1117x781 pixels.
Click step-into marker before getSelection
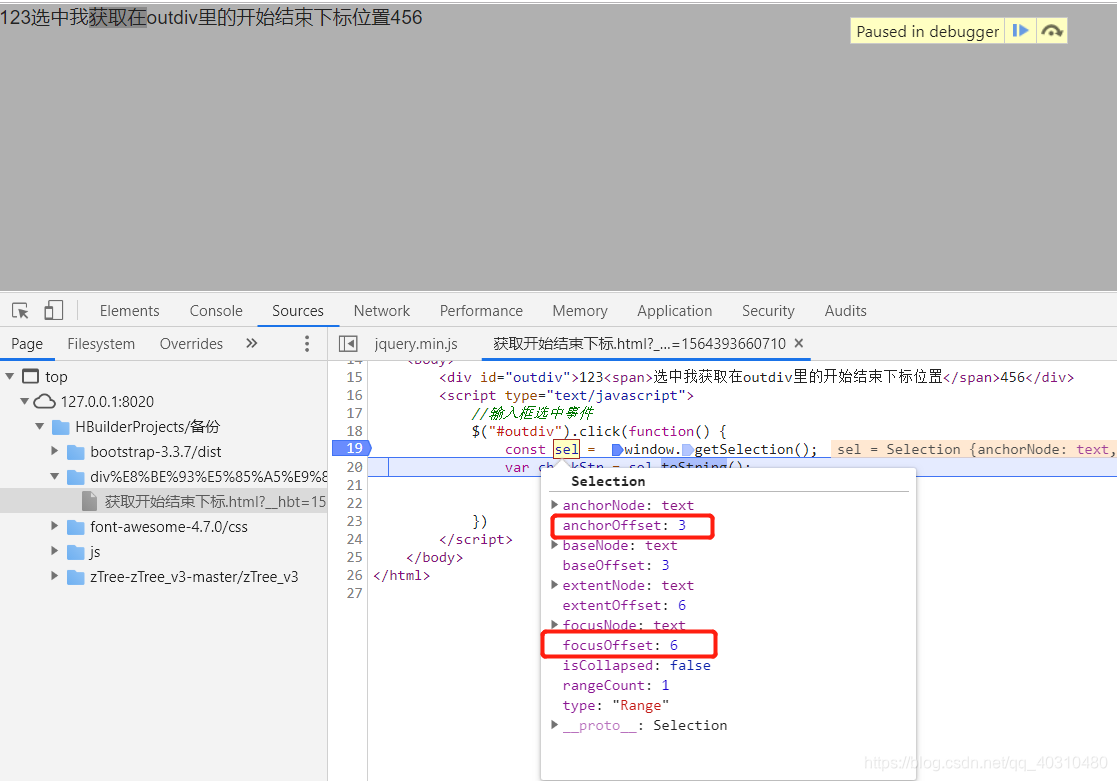click(x=687, y=450)
